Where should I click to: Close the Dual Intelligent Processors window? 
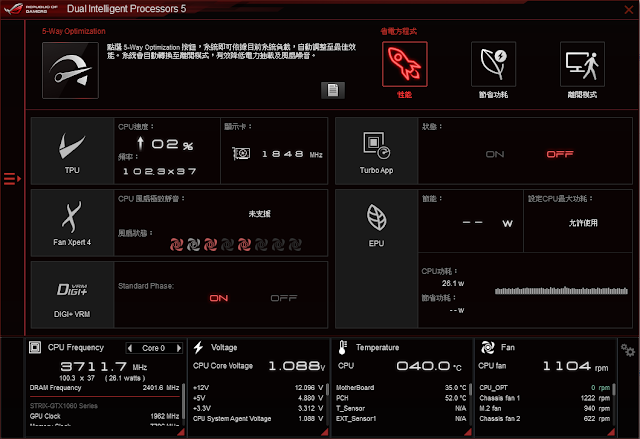click(629, 9)
